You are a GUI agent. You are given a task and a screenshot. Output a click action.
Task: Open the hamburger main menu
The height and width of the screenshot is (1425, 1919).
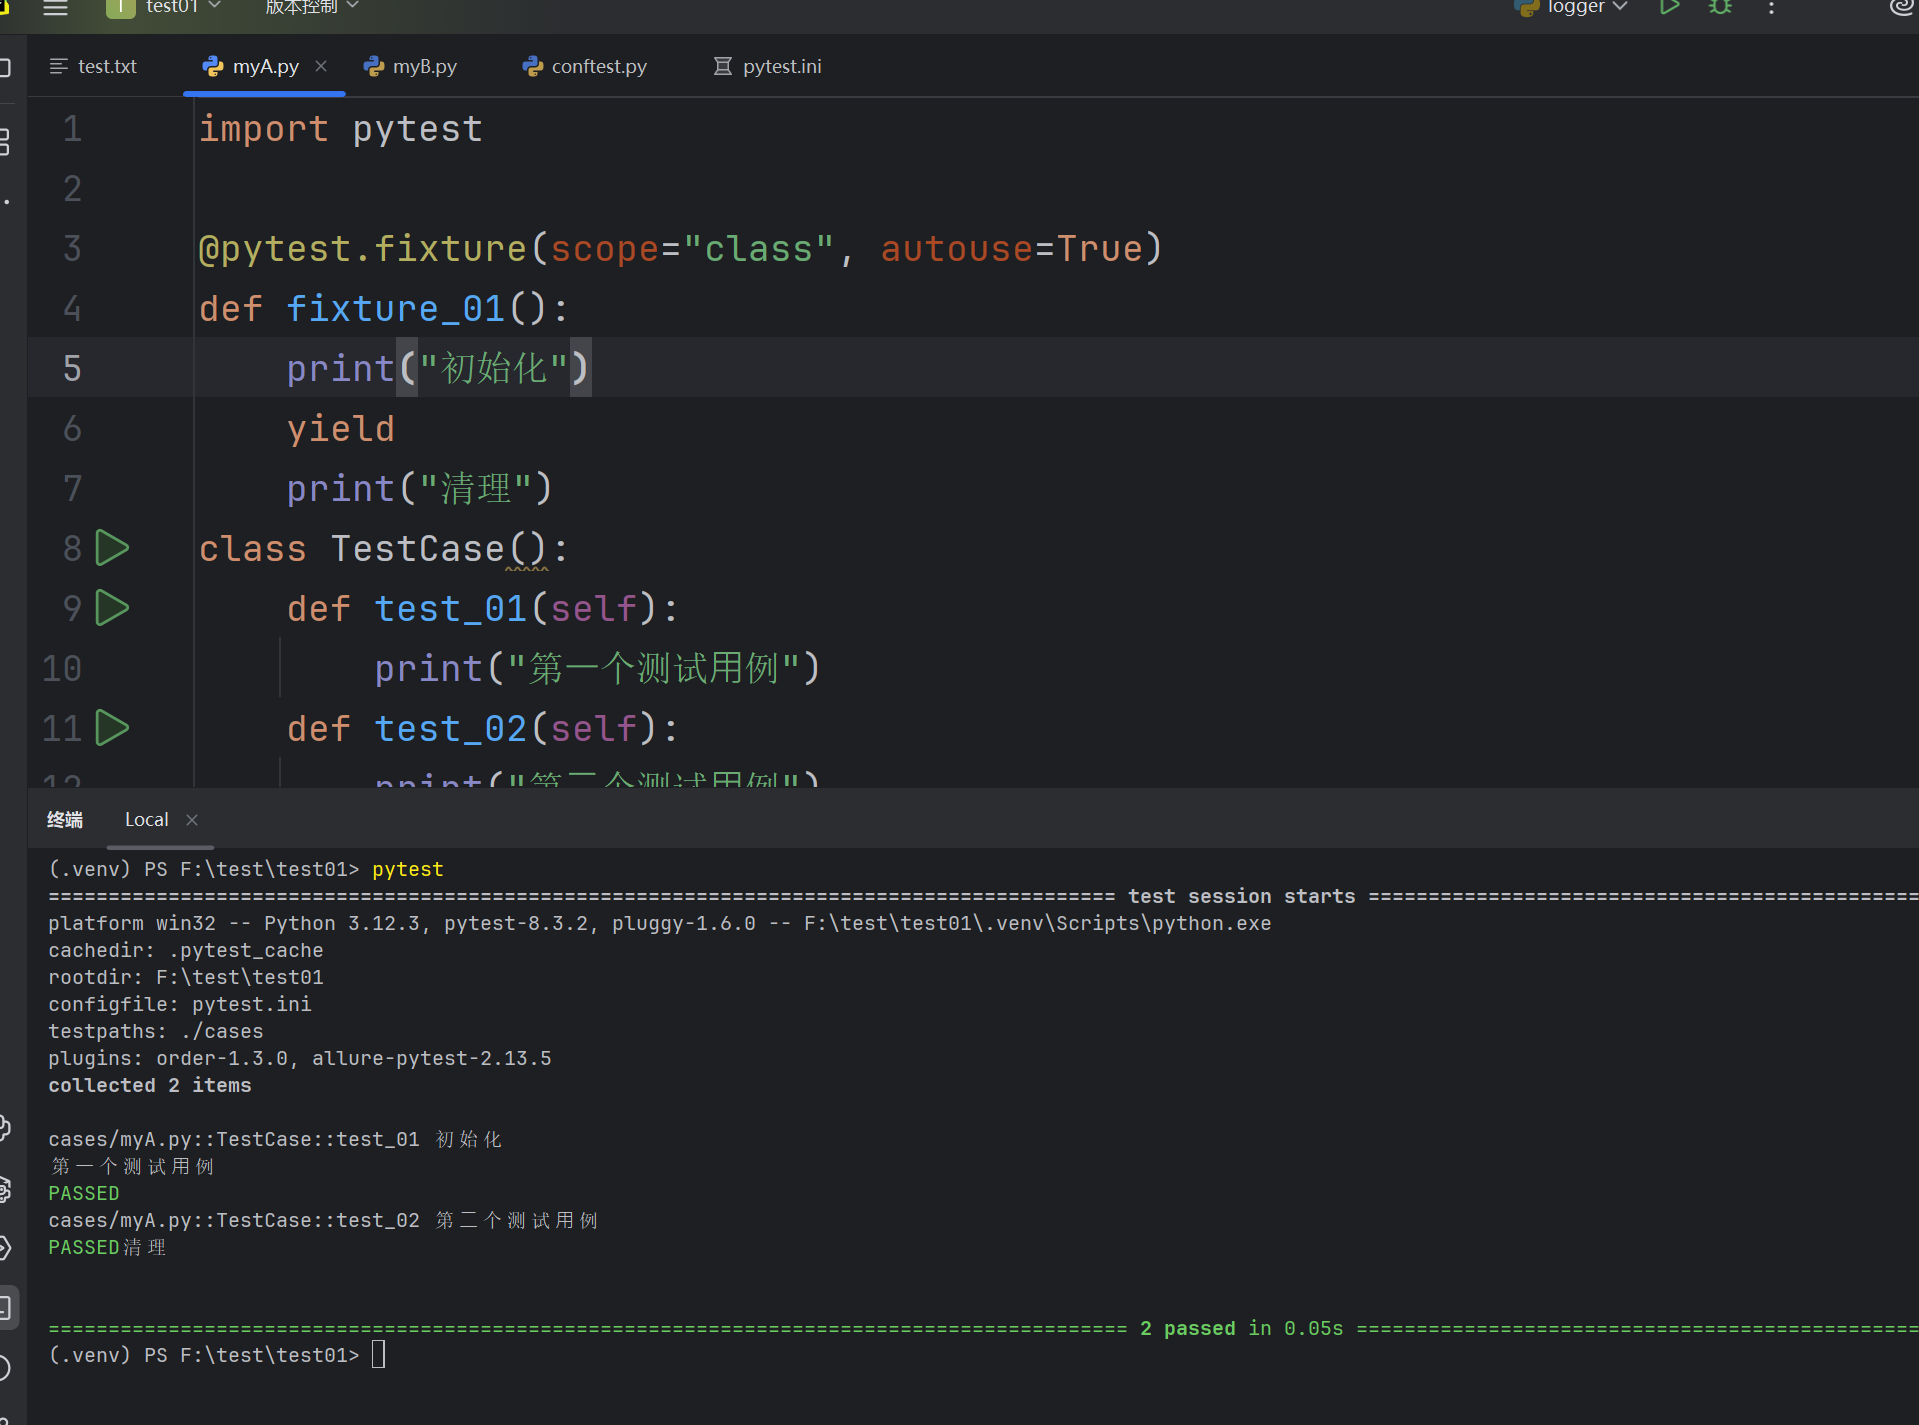coord(56,8)
